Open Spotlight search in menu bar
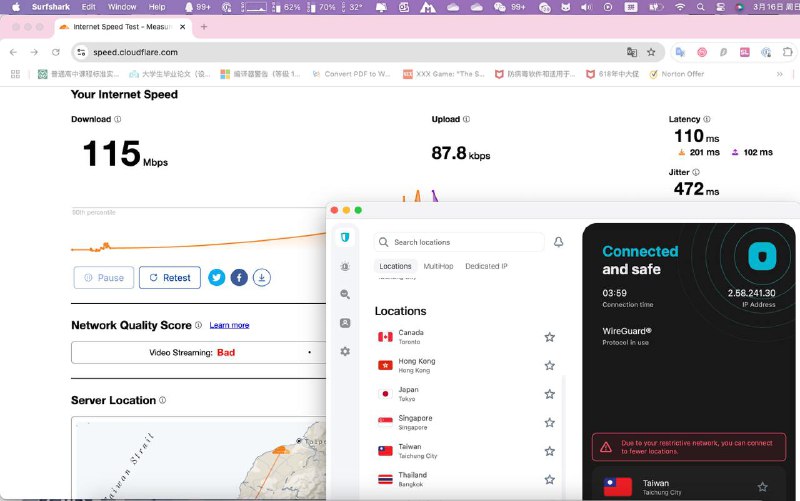 pos(701,7)
